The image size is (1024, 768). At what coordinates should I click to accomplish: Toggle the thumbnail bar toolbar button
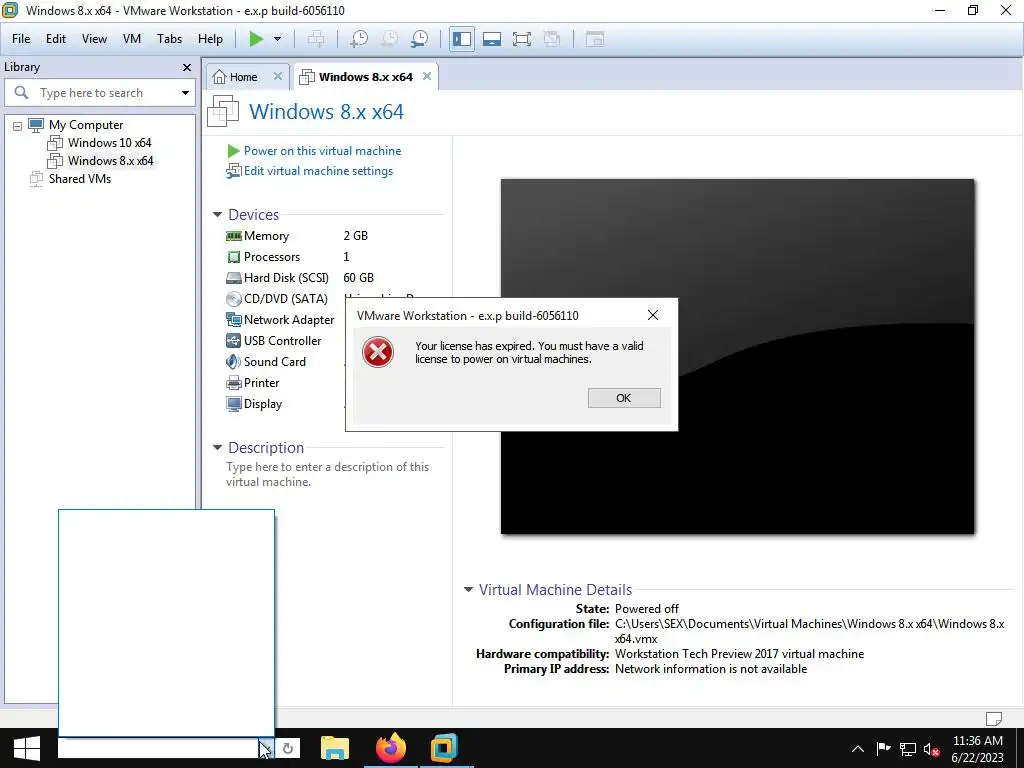tap(492, 39)
